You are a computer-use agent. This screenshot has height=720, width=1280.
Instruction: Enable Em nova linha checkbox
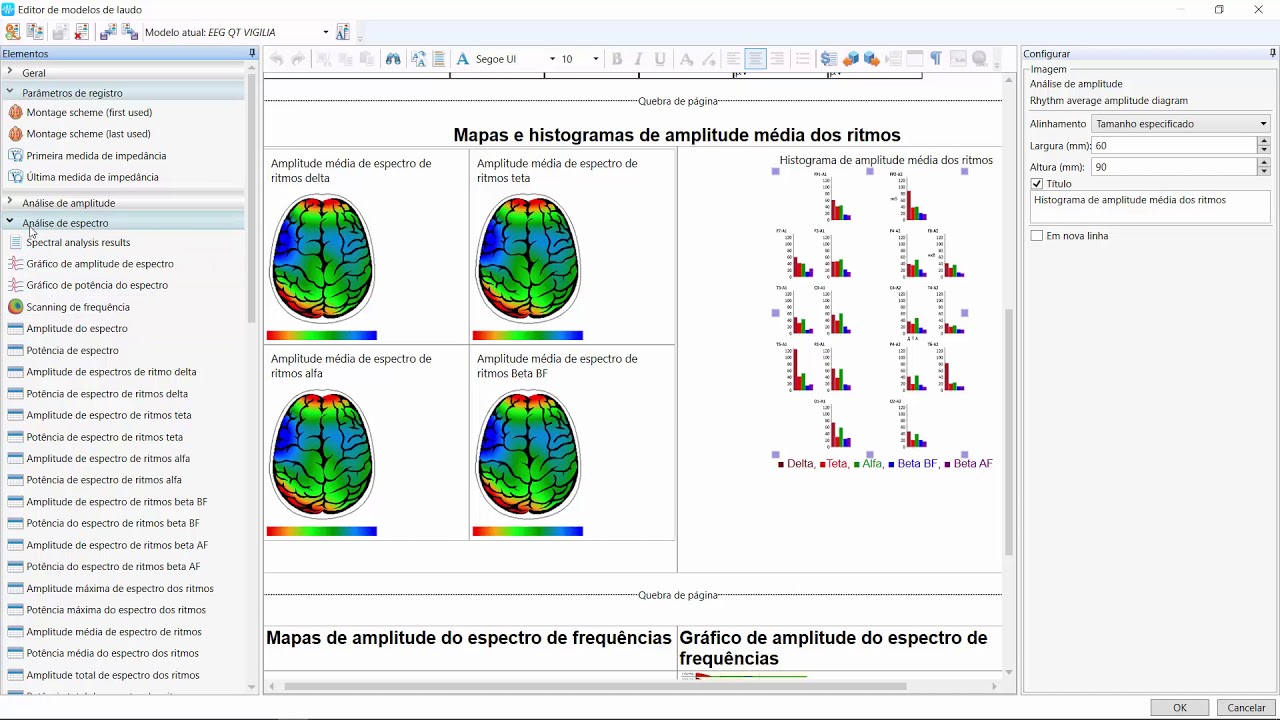coord(1037,236)
